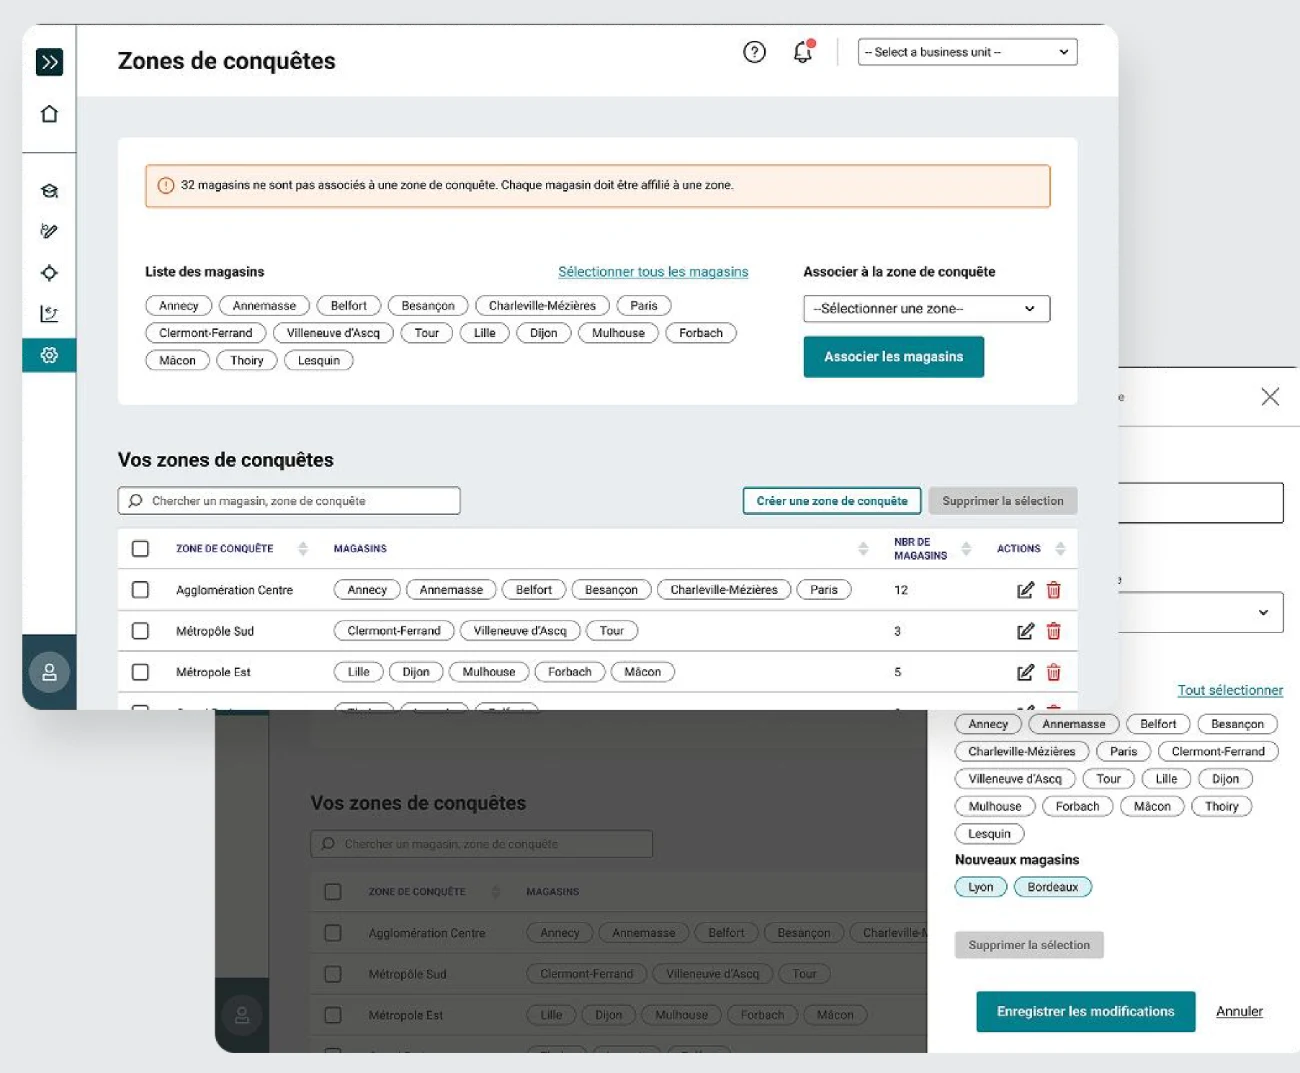This screenshot has width=1300, height=1073.
Task: Open Sélectionner une zone dropdown
Action: (926, 308)
